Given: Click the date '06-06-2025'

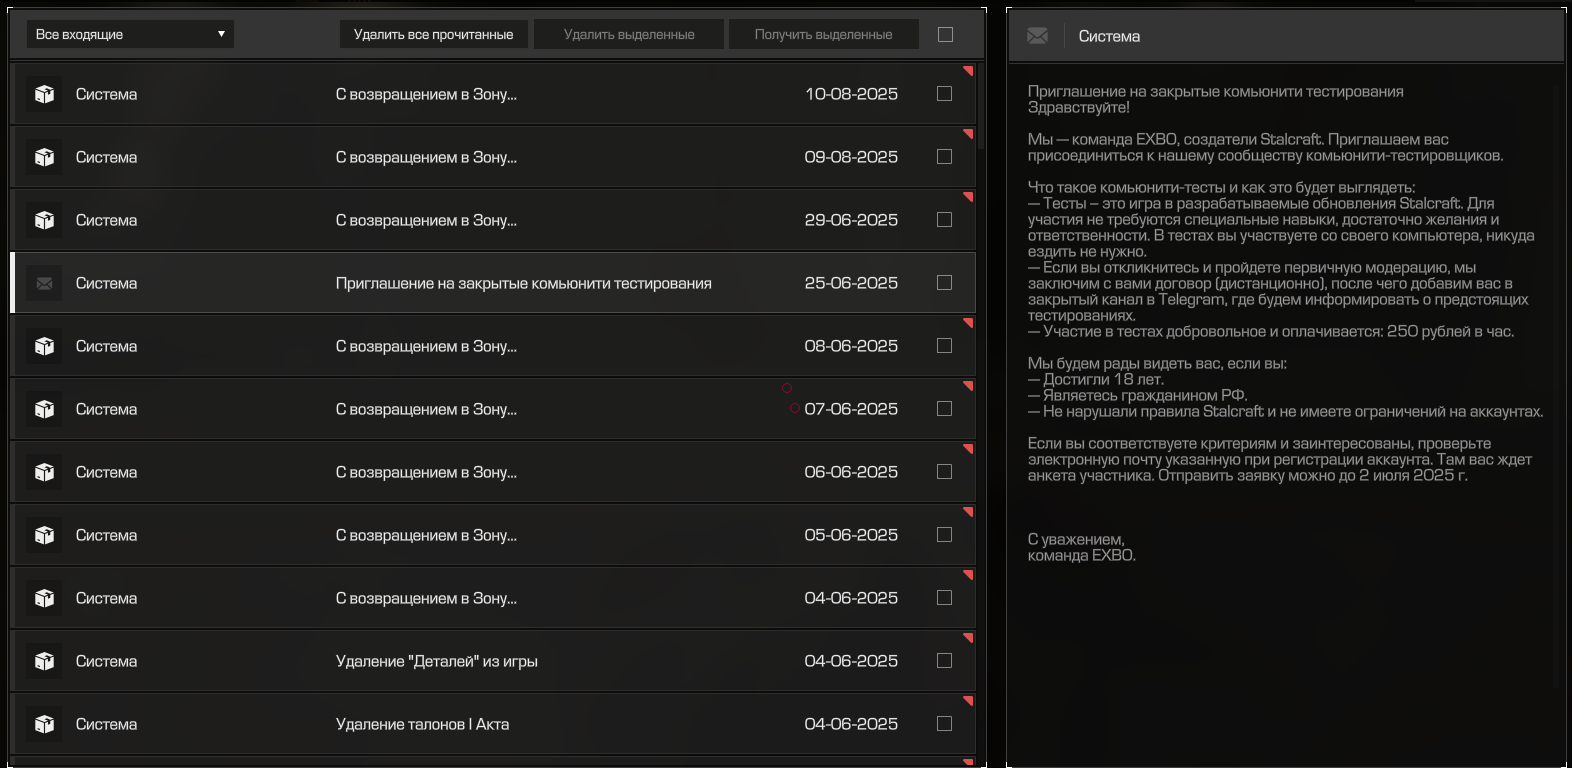Looking at the screenshot, I should pos(851,472).
